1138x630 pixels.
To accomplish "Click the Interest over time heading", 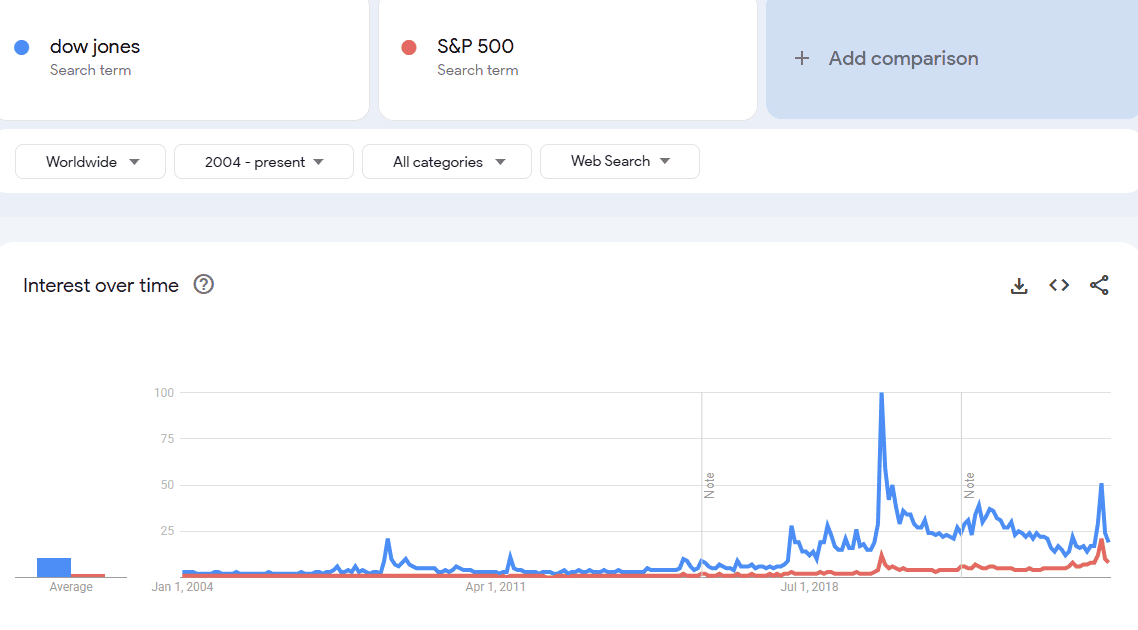I will [101, 285].
